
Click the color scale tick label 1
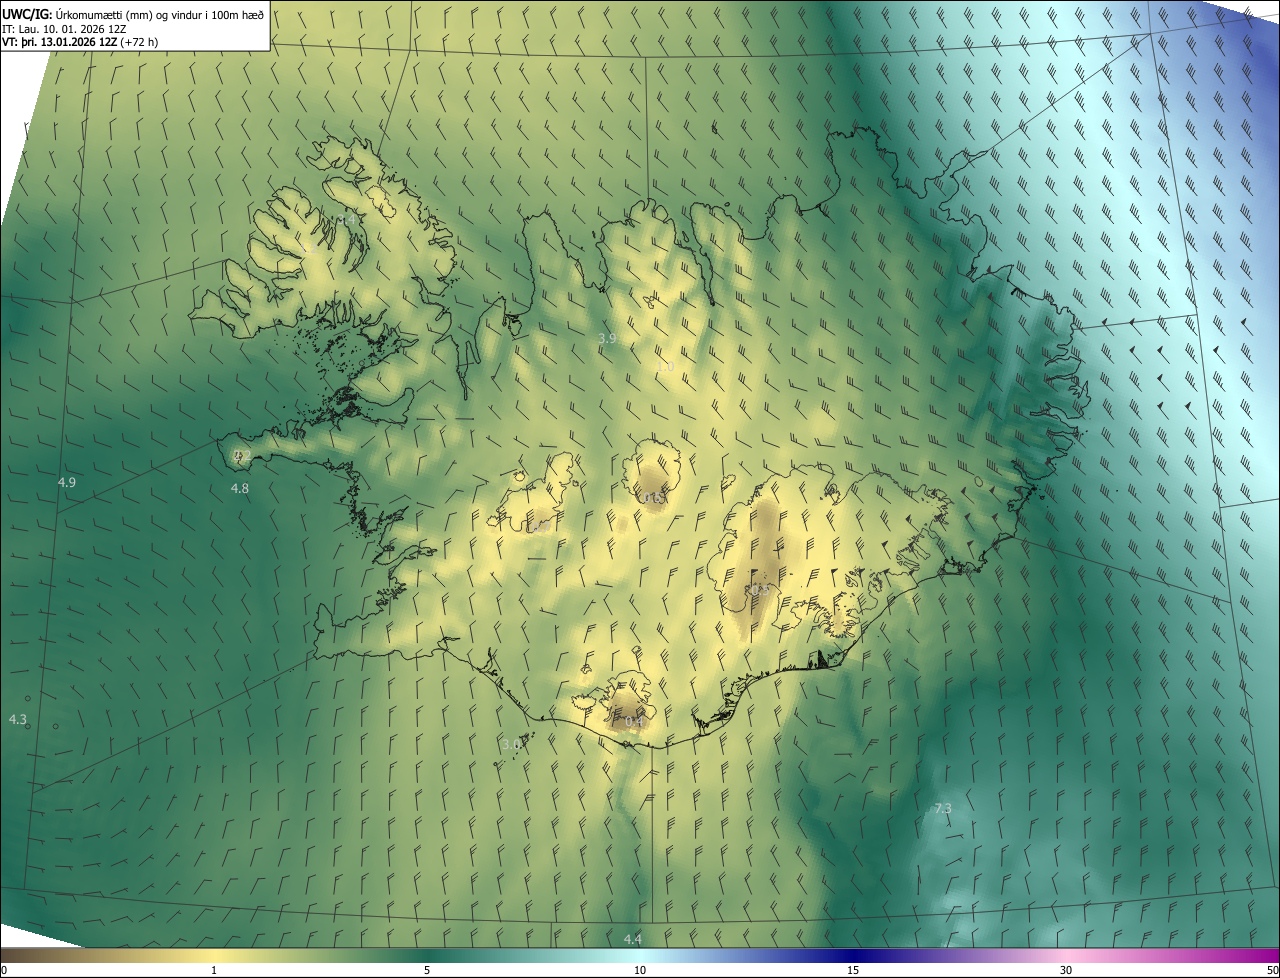coord(214,971)
